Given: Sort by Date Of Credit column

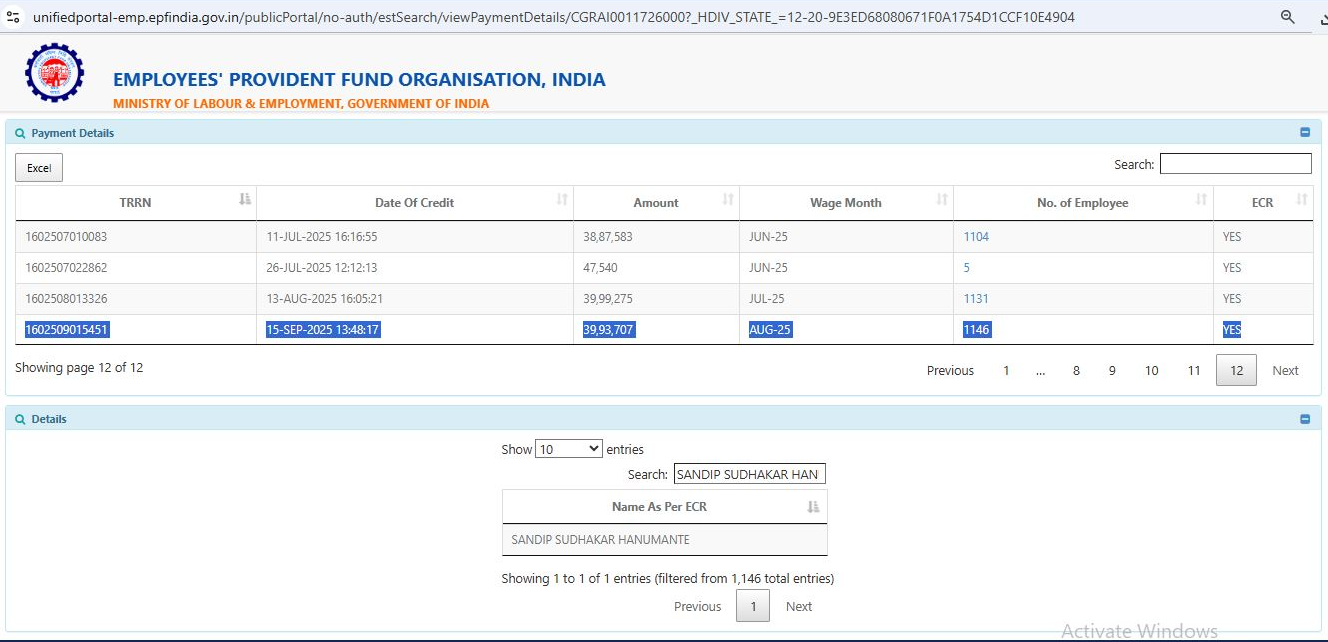Looking at the screenshot, I should coord(414,202).
